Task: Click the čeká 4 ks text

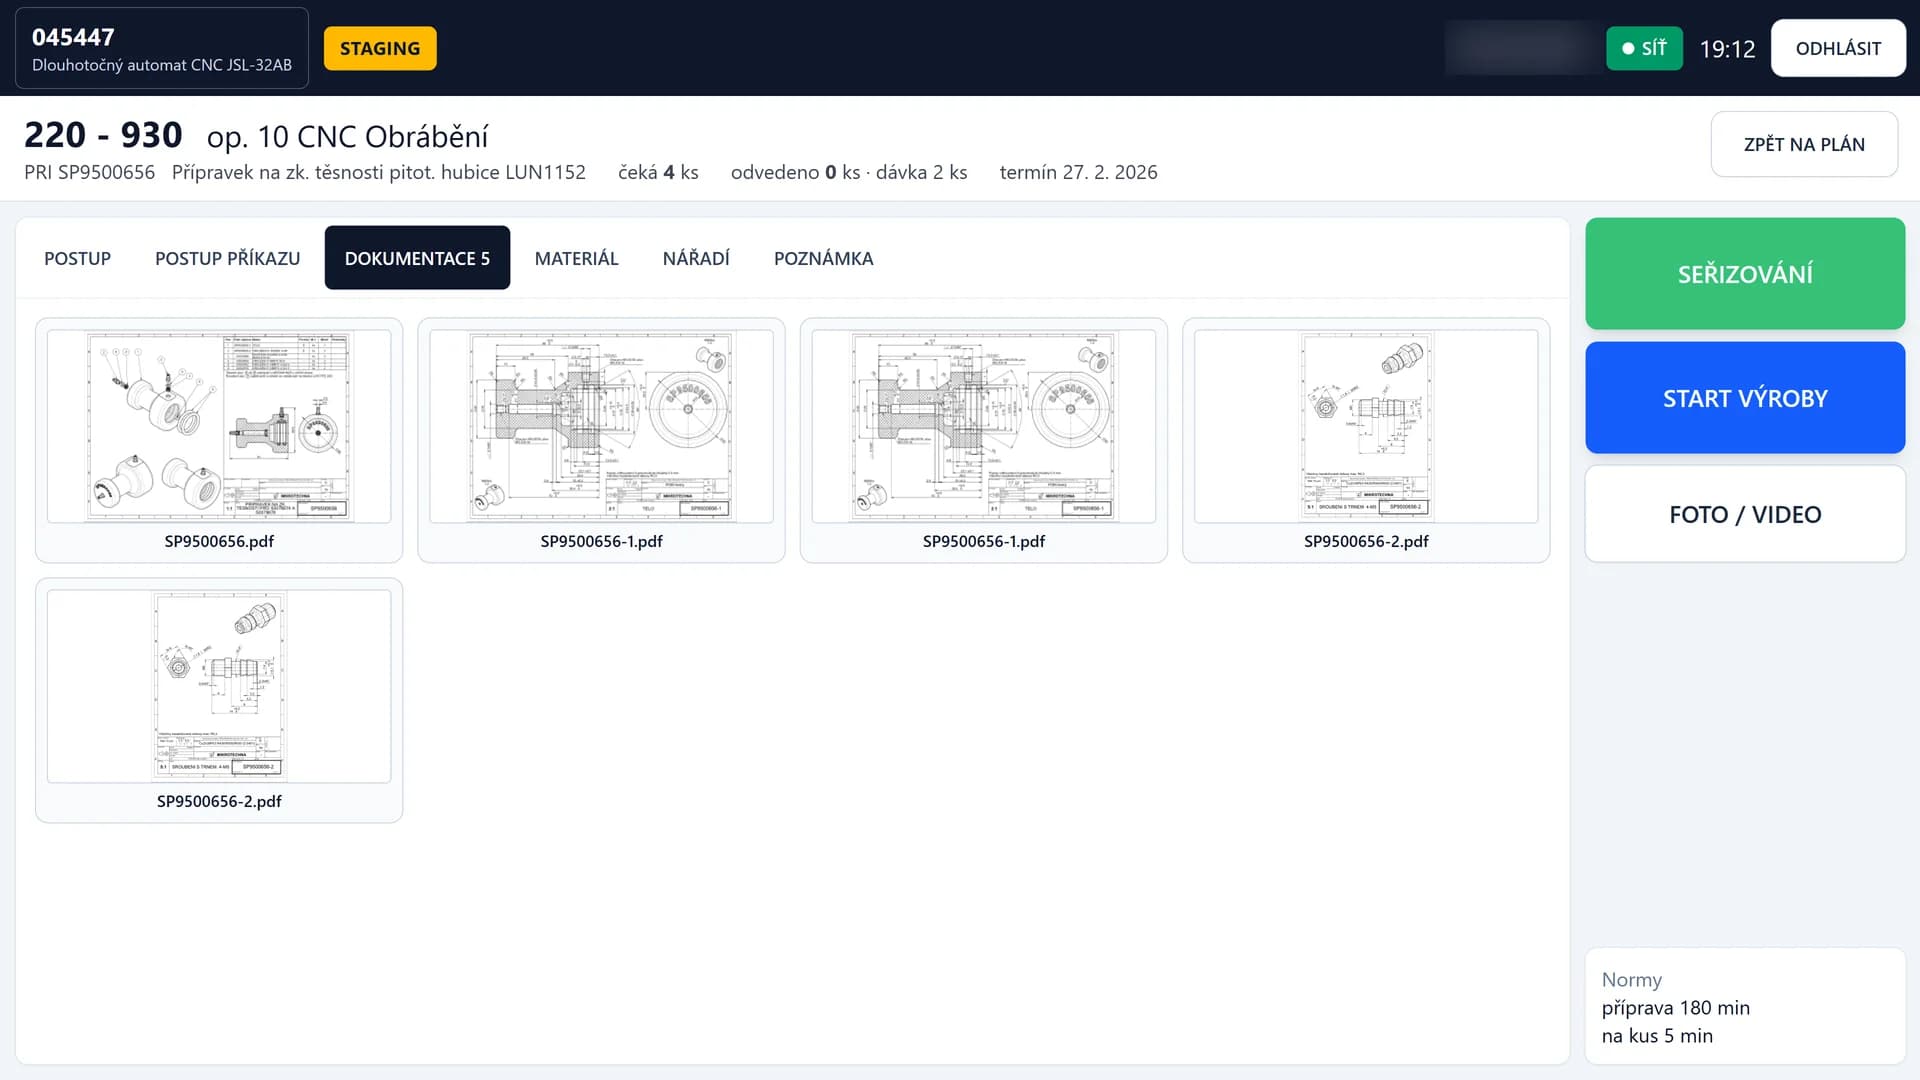Action: (x=658, y=172)
